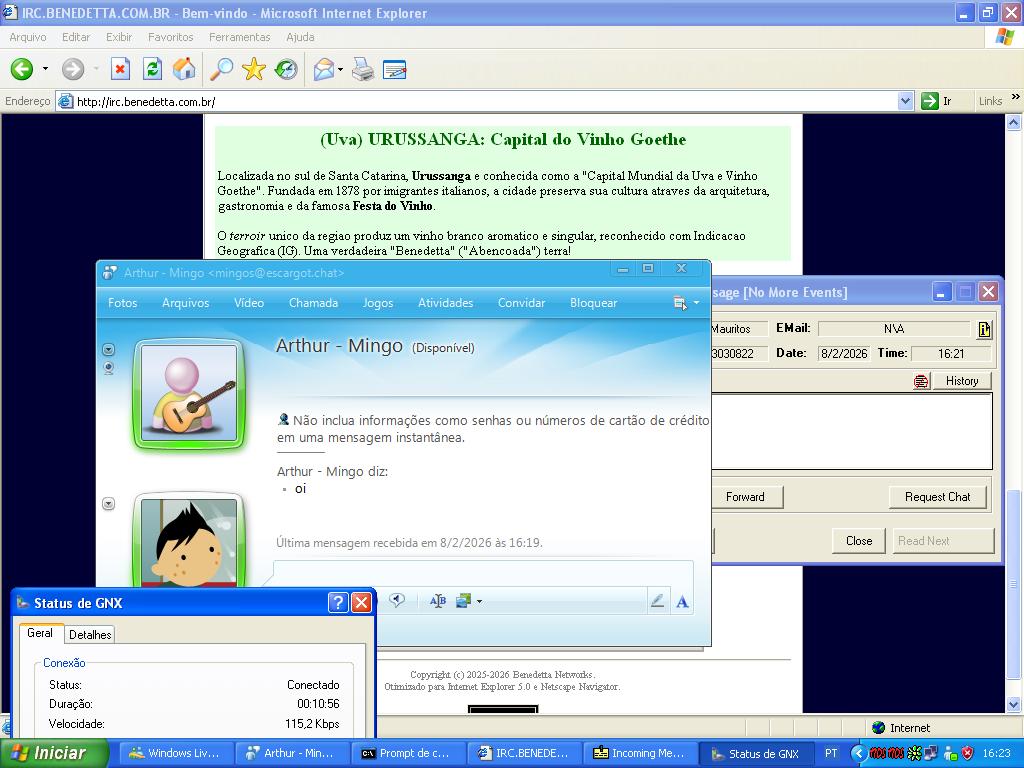Image resolution: width=1024 pixels, height=768 pixels.
Task: Open the Mail button dropdown arrow
Action: click(341, 69)
